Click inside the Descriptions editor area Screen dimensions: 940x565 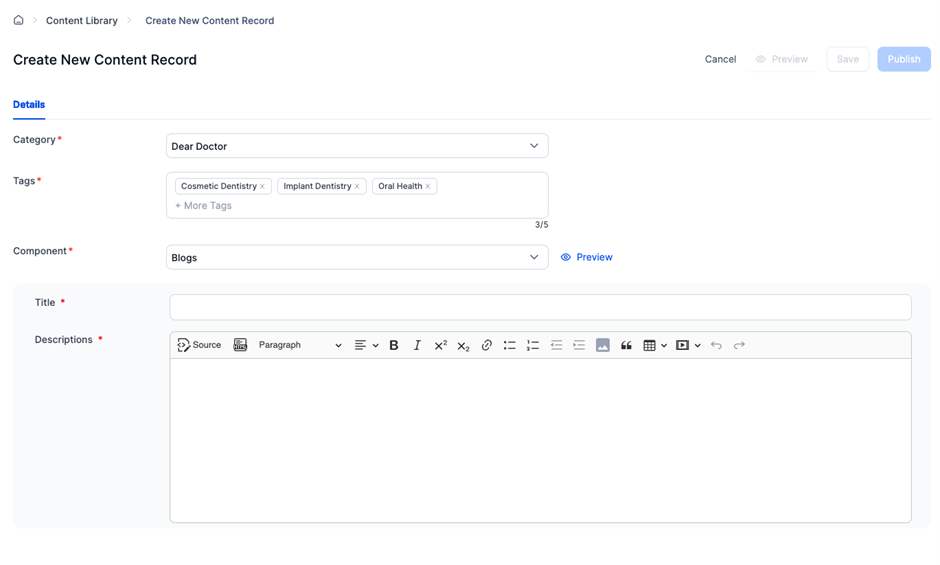[x=540, y=440]
